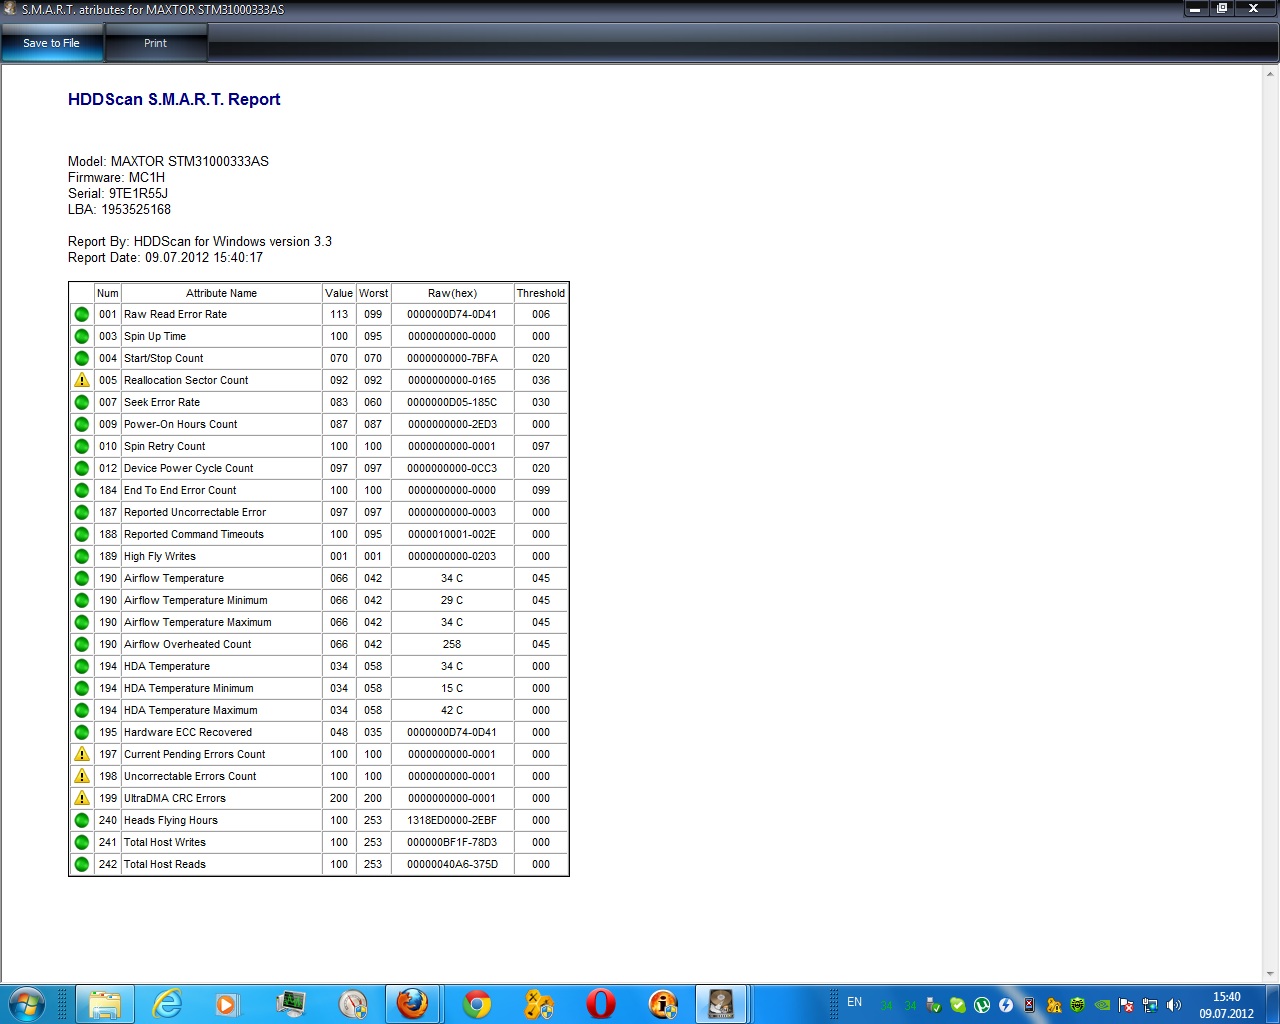Launch Internet Explorer from the taskbar

click(167, 1004)
